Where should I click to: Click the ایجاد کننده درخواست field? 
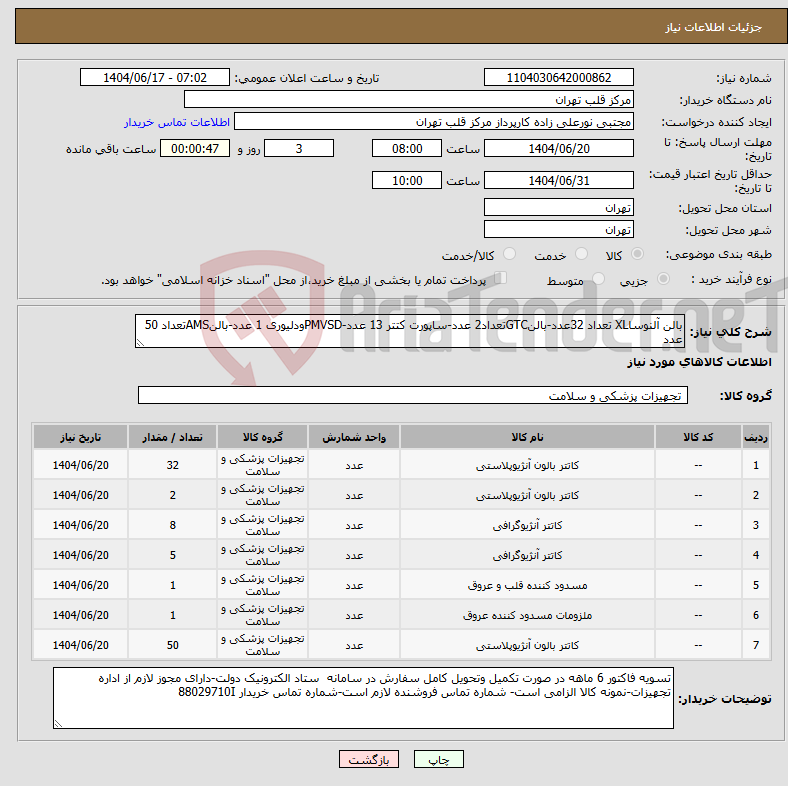tap(434, 122)
